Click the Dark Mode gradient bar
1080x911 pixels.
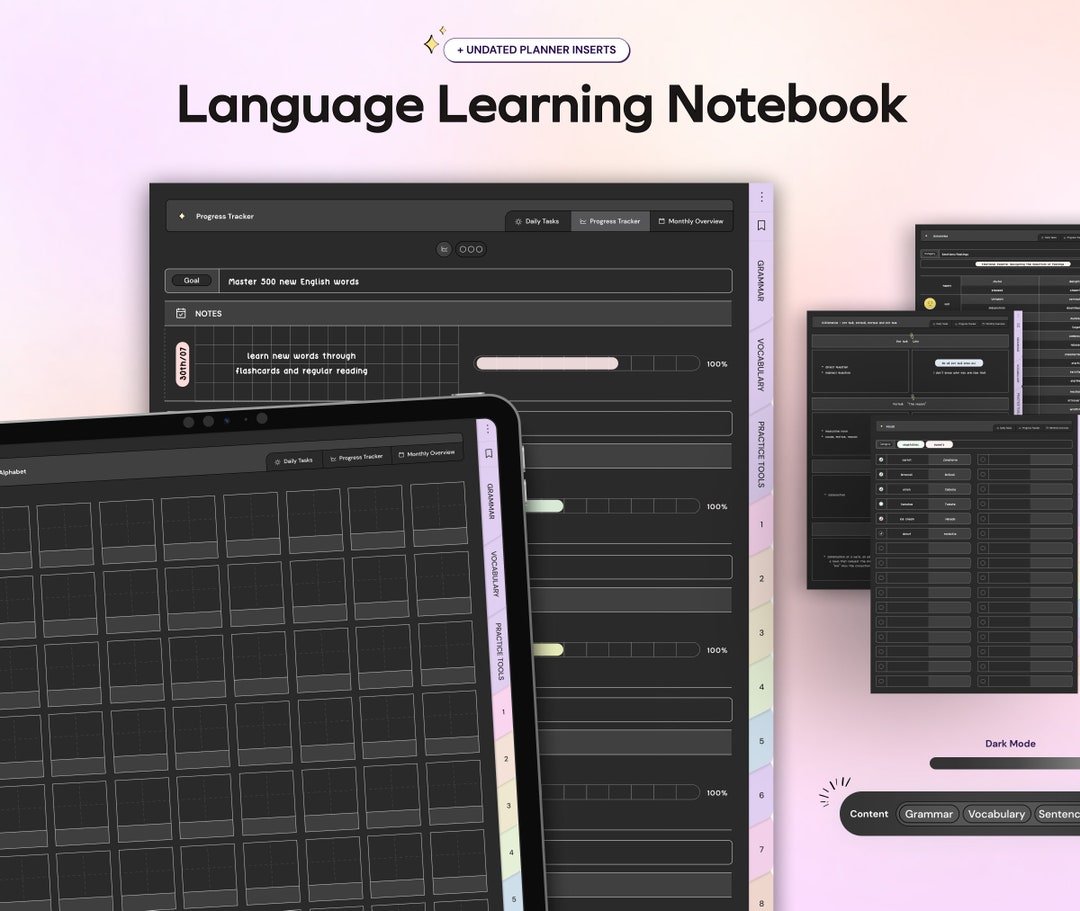point(1005,763)
